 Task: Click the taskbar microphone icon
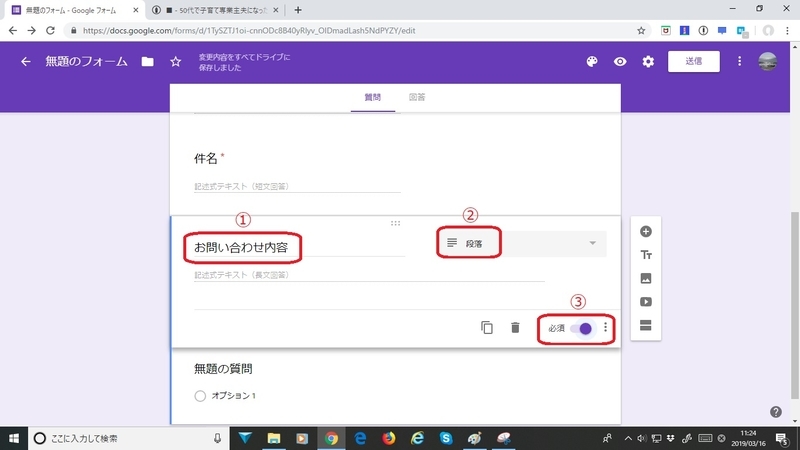coord(217,438)
